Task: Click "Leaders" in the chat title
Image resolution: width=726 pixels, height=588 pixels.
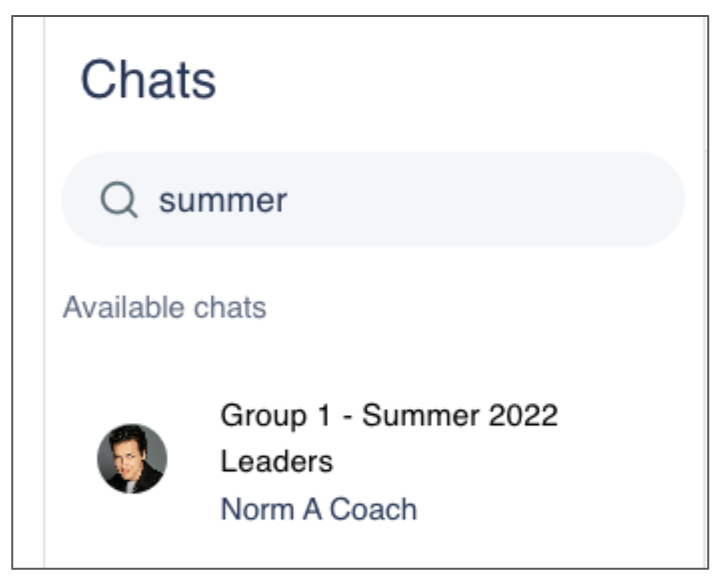Action: pos(276,462)
